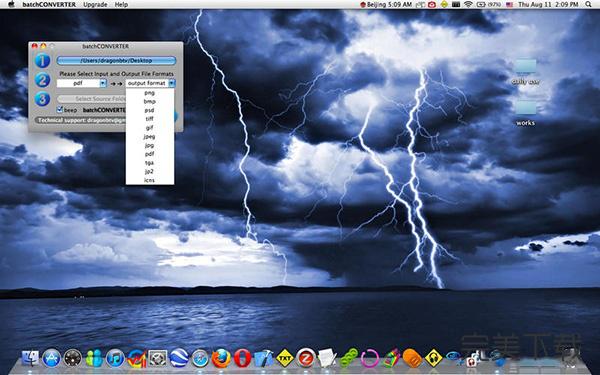Open the yellow TXT diamond app in dock
This screenshot has width=600, height=375.
click(x=285, y=359)
